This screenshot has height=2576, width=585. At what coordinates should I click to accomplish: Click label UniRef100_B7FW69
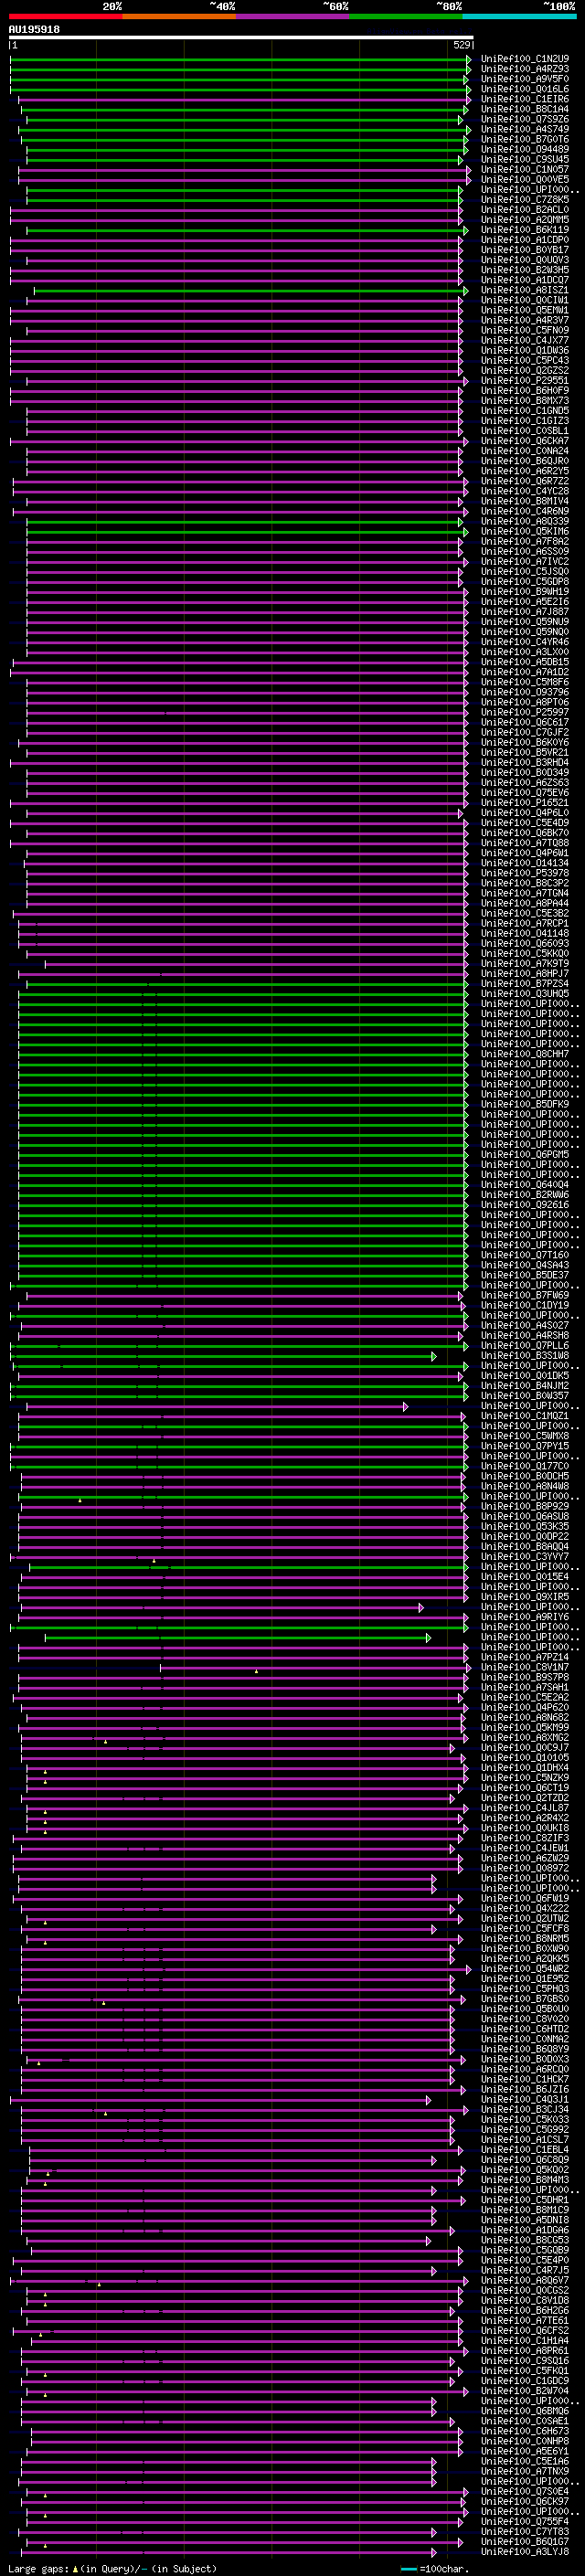coord(525,1295)
